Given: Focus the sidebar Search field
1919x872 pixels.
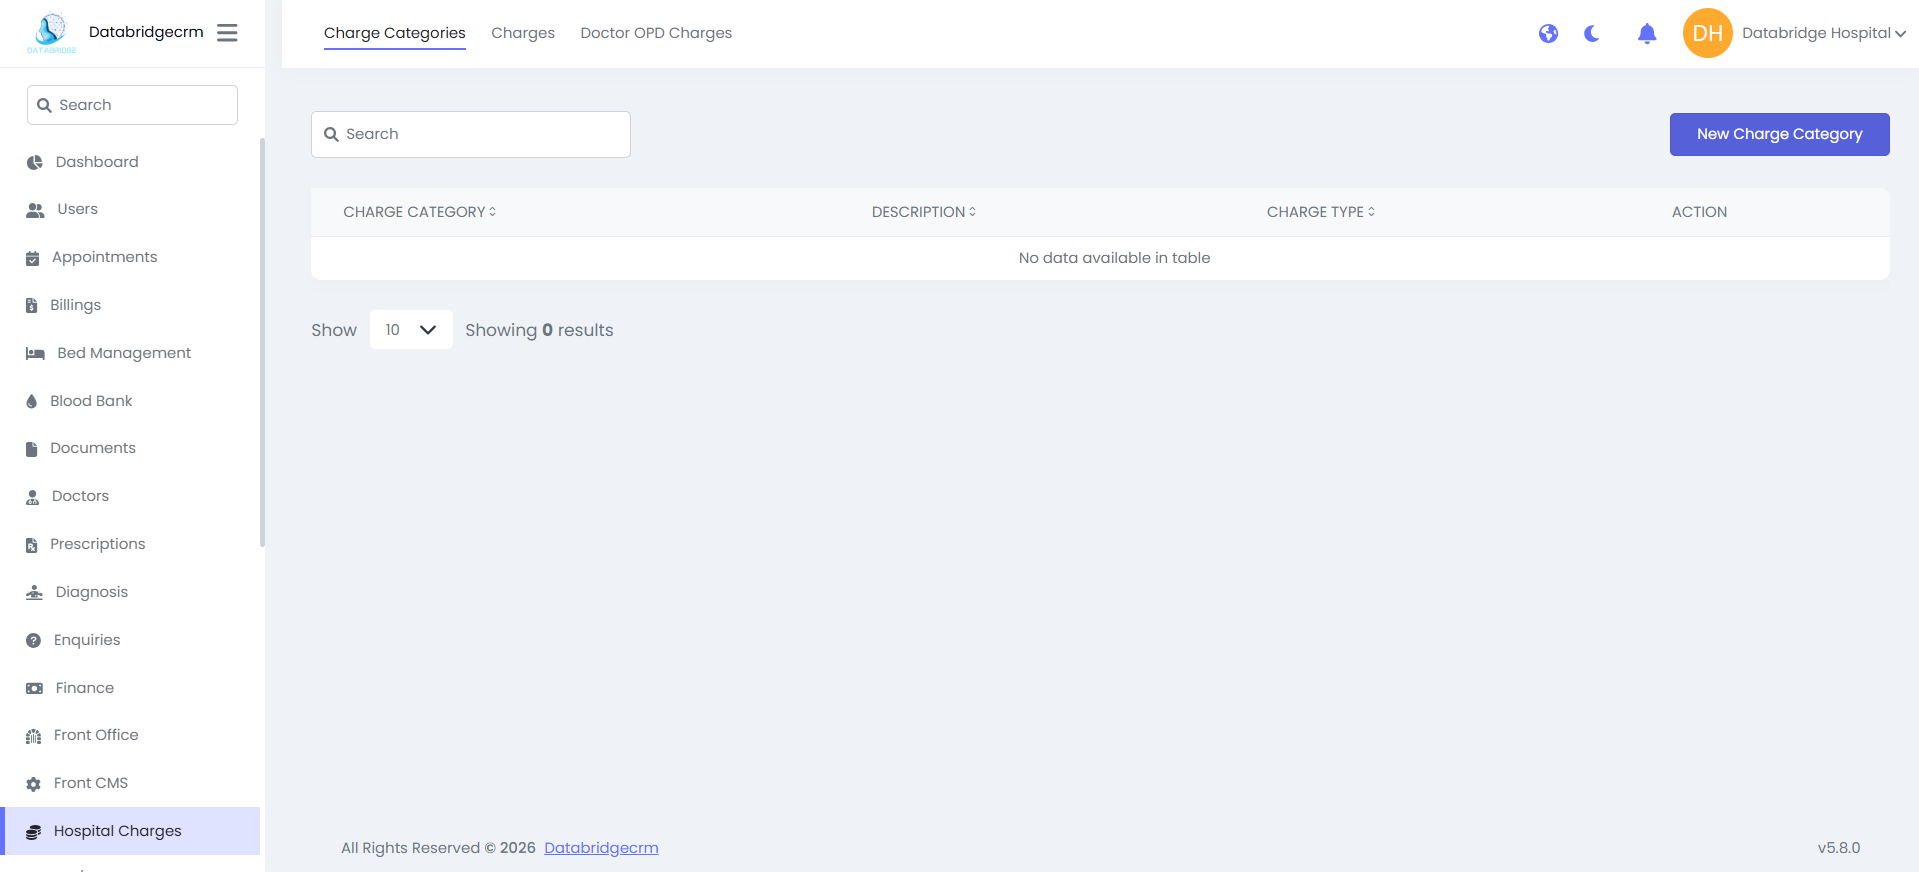Looking at the screenshot, I should point(132,105).
